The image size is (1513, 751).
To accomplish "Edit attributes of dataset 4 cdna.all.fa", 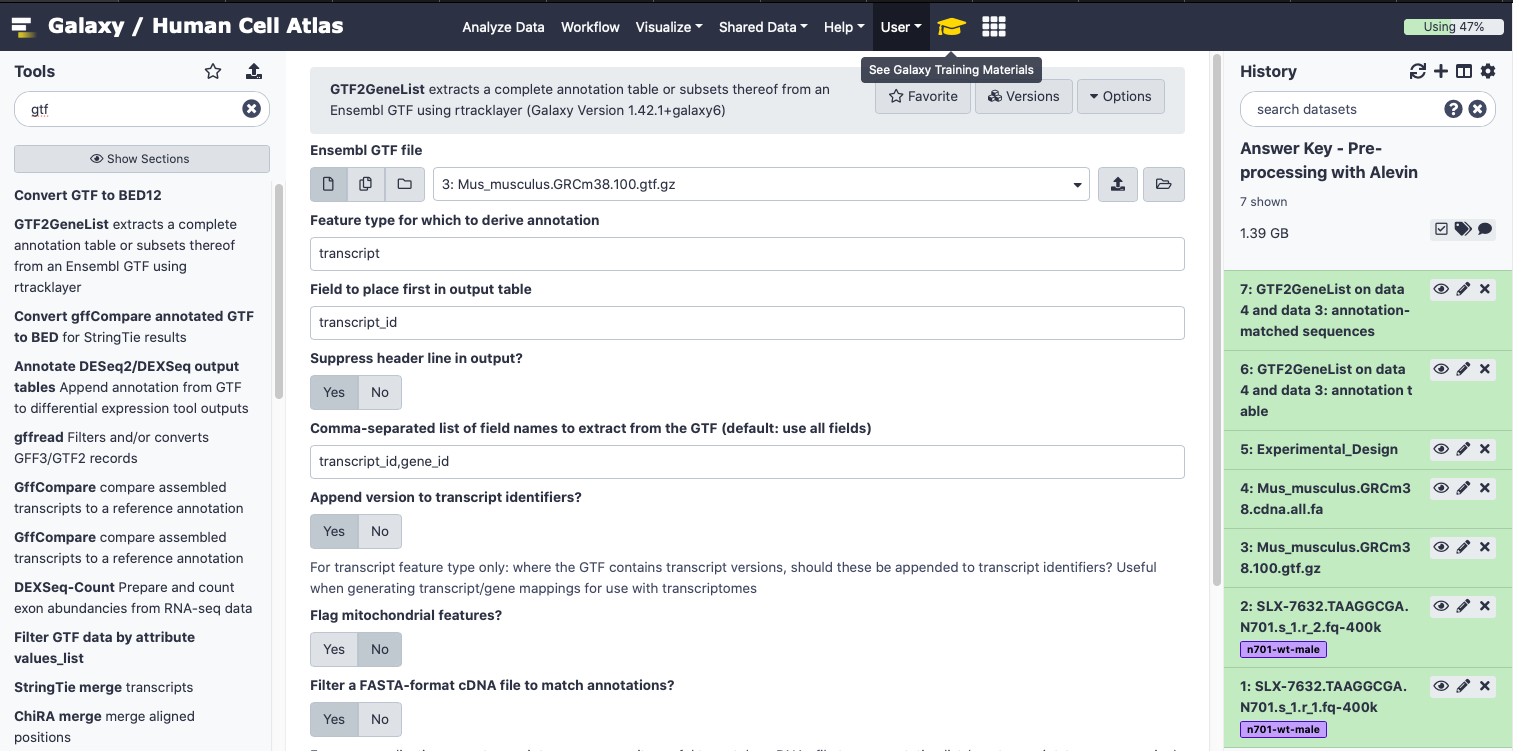I will coord(1463,488).
